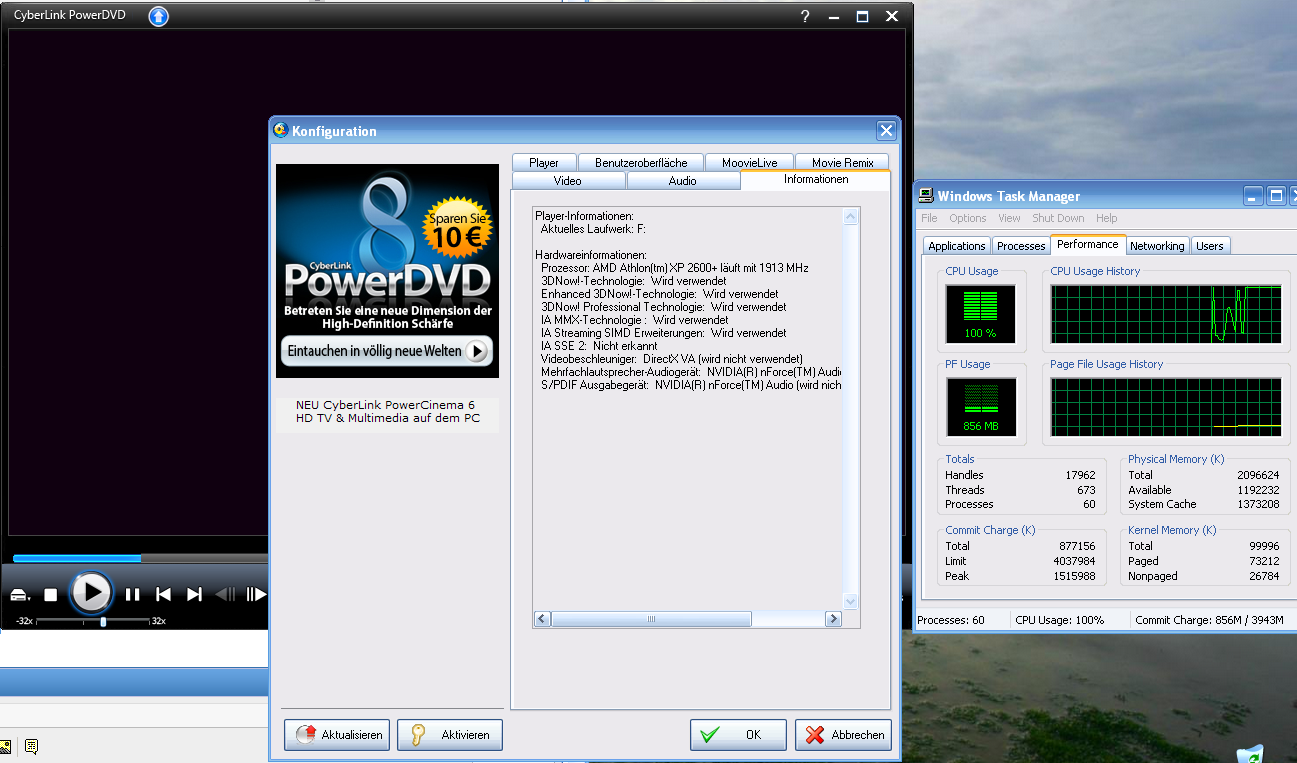Click the Page File Usage History graph

[x=1166, y=406]
